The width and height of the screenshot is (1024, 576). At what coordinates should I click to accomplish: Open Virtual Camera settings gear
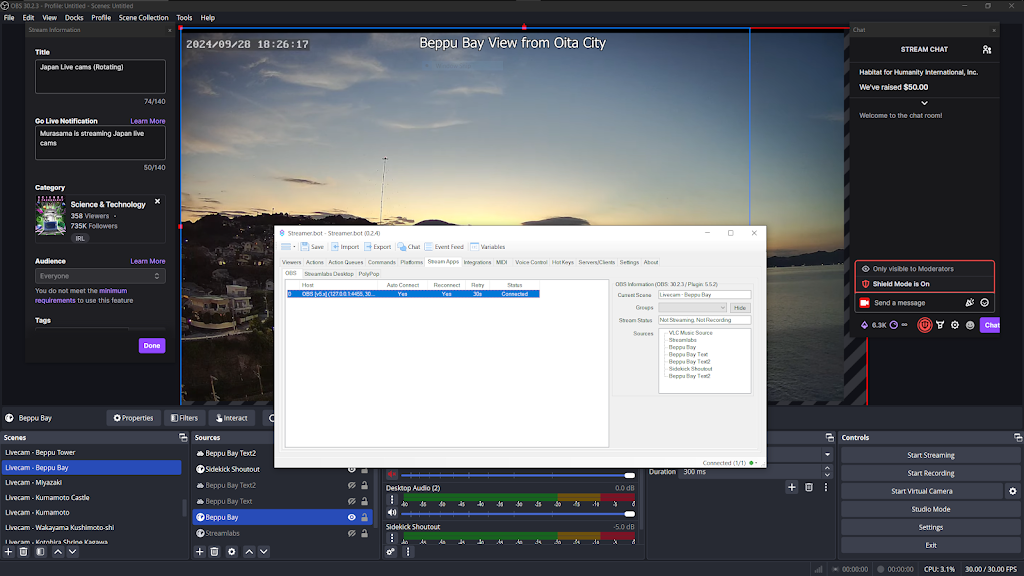click(1012, 491)
